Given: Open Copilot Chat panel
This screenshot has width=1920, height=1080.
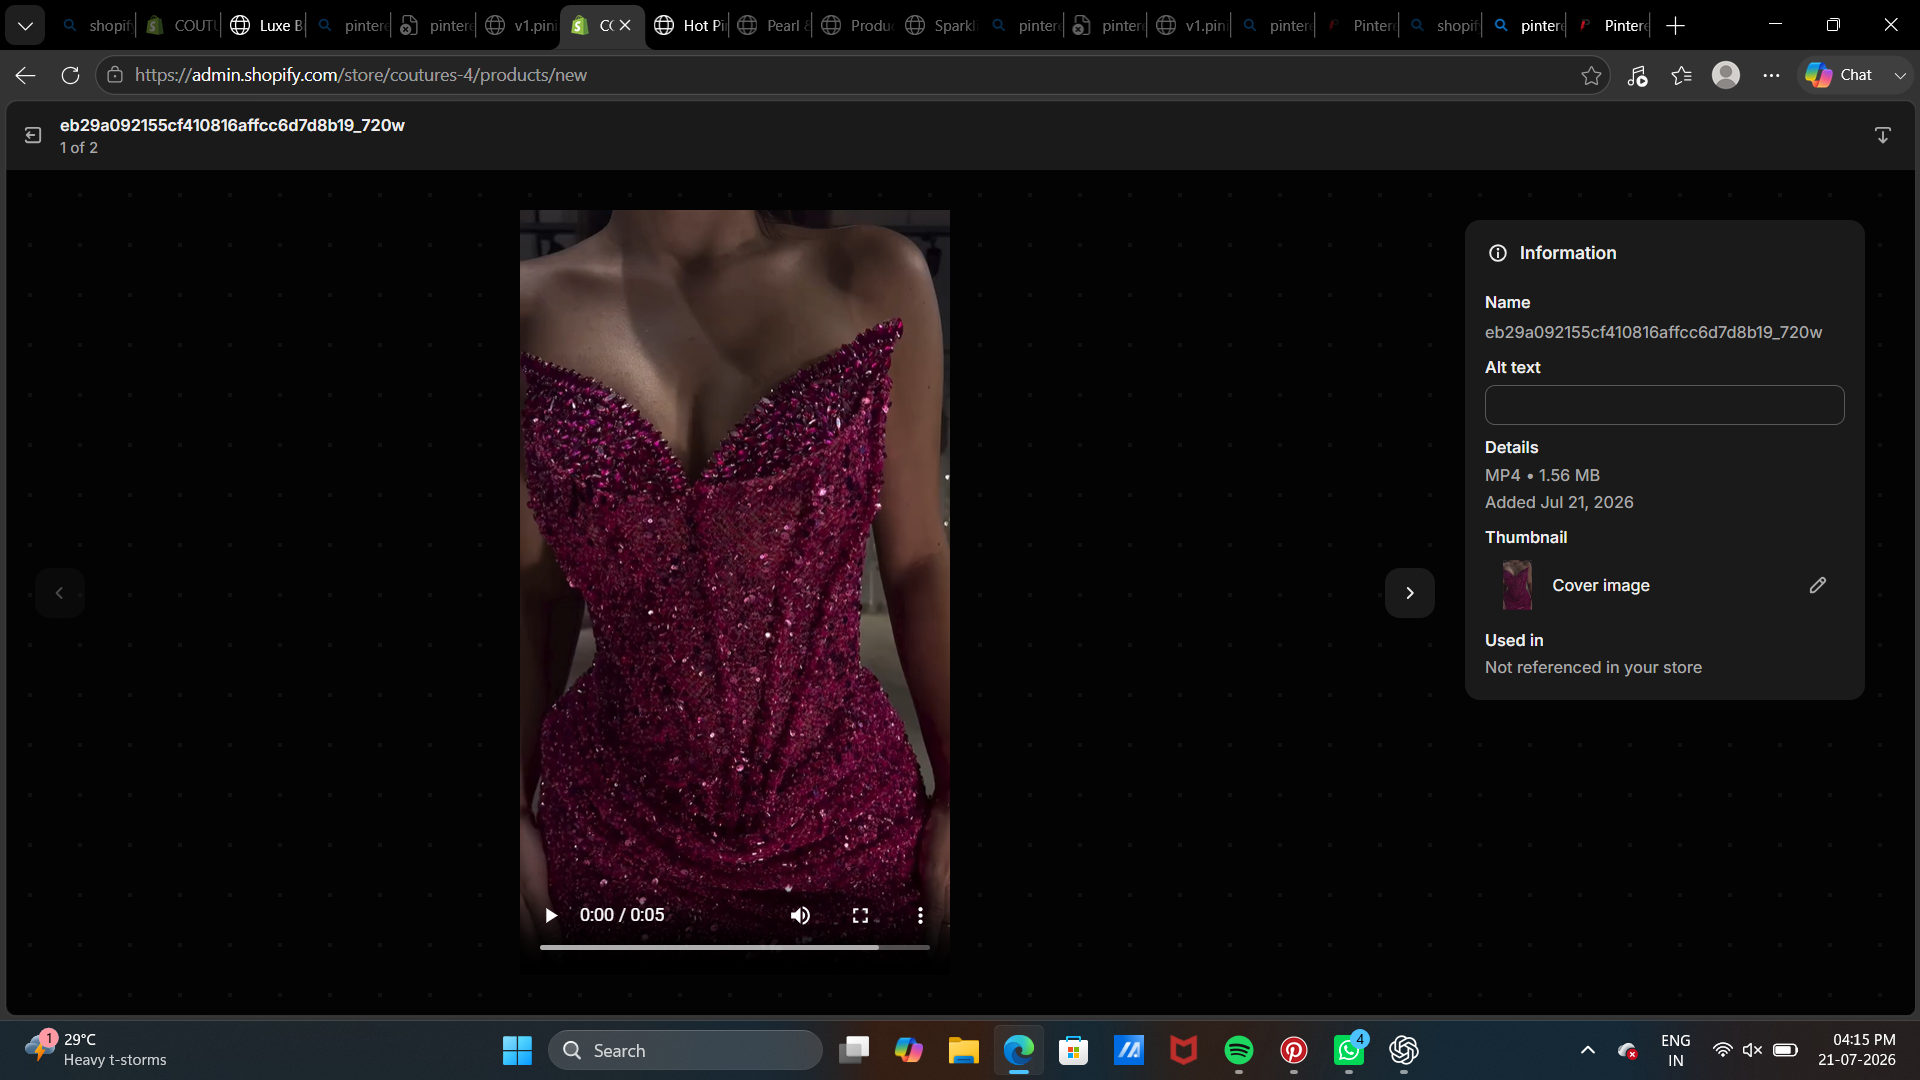Looking at the screenshot, I should pos(1838,75).
